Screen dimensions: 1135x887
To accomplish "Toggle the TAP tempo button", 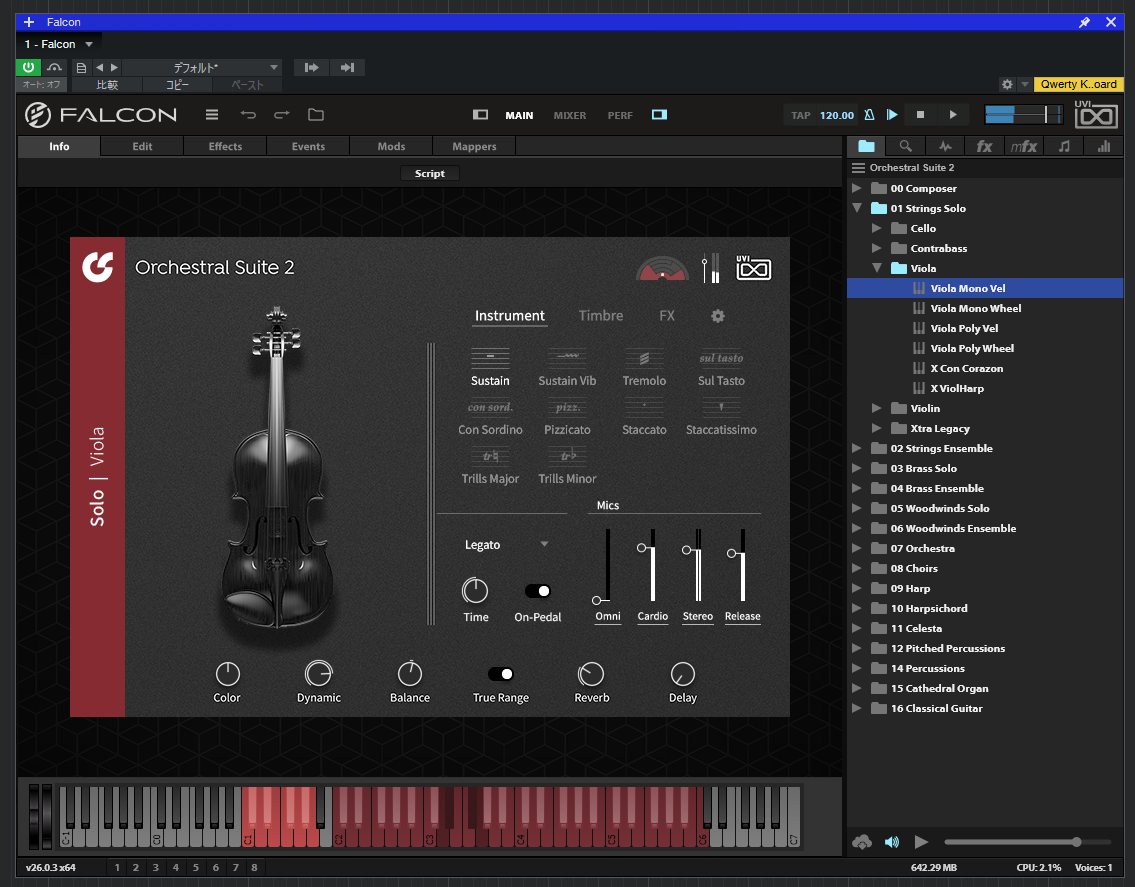I will [x=801, y=115].
